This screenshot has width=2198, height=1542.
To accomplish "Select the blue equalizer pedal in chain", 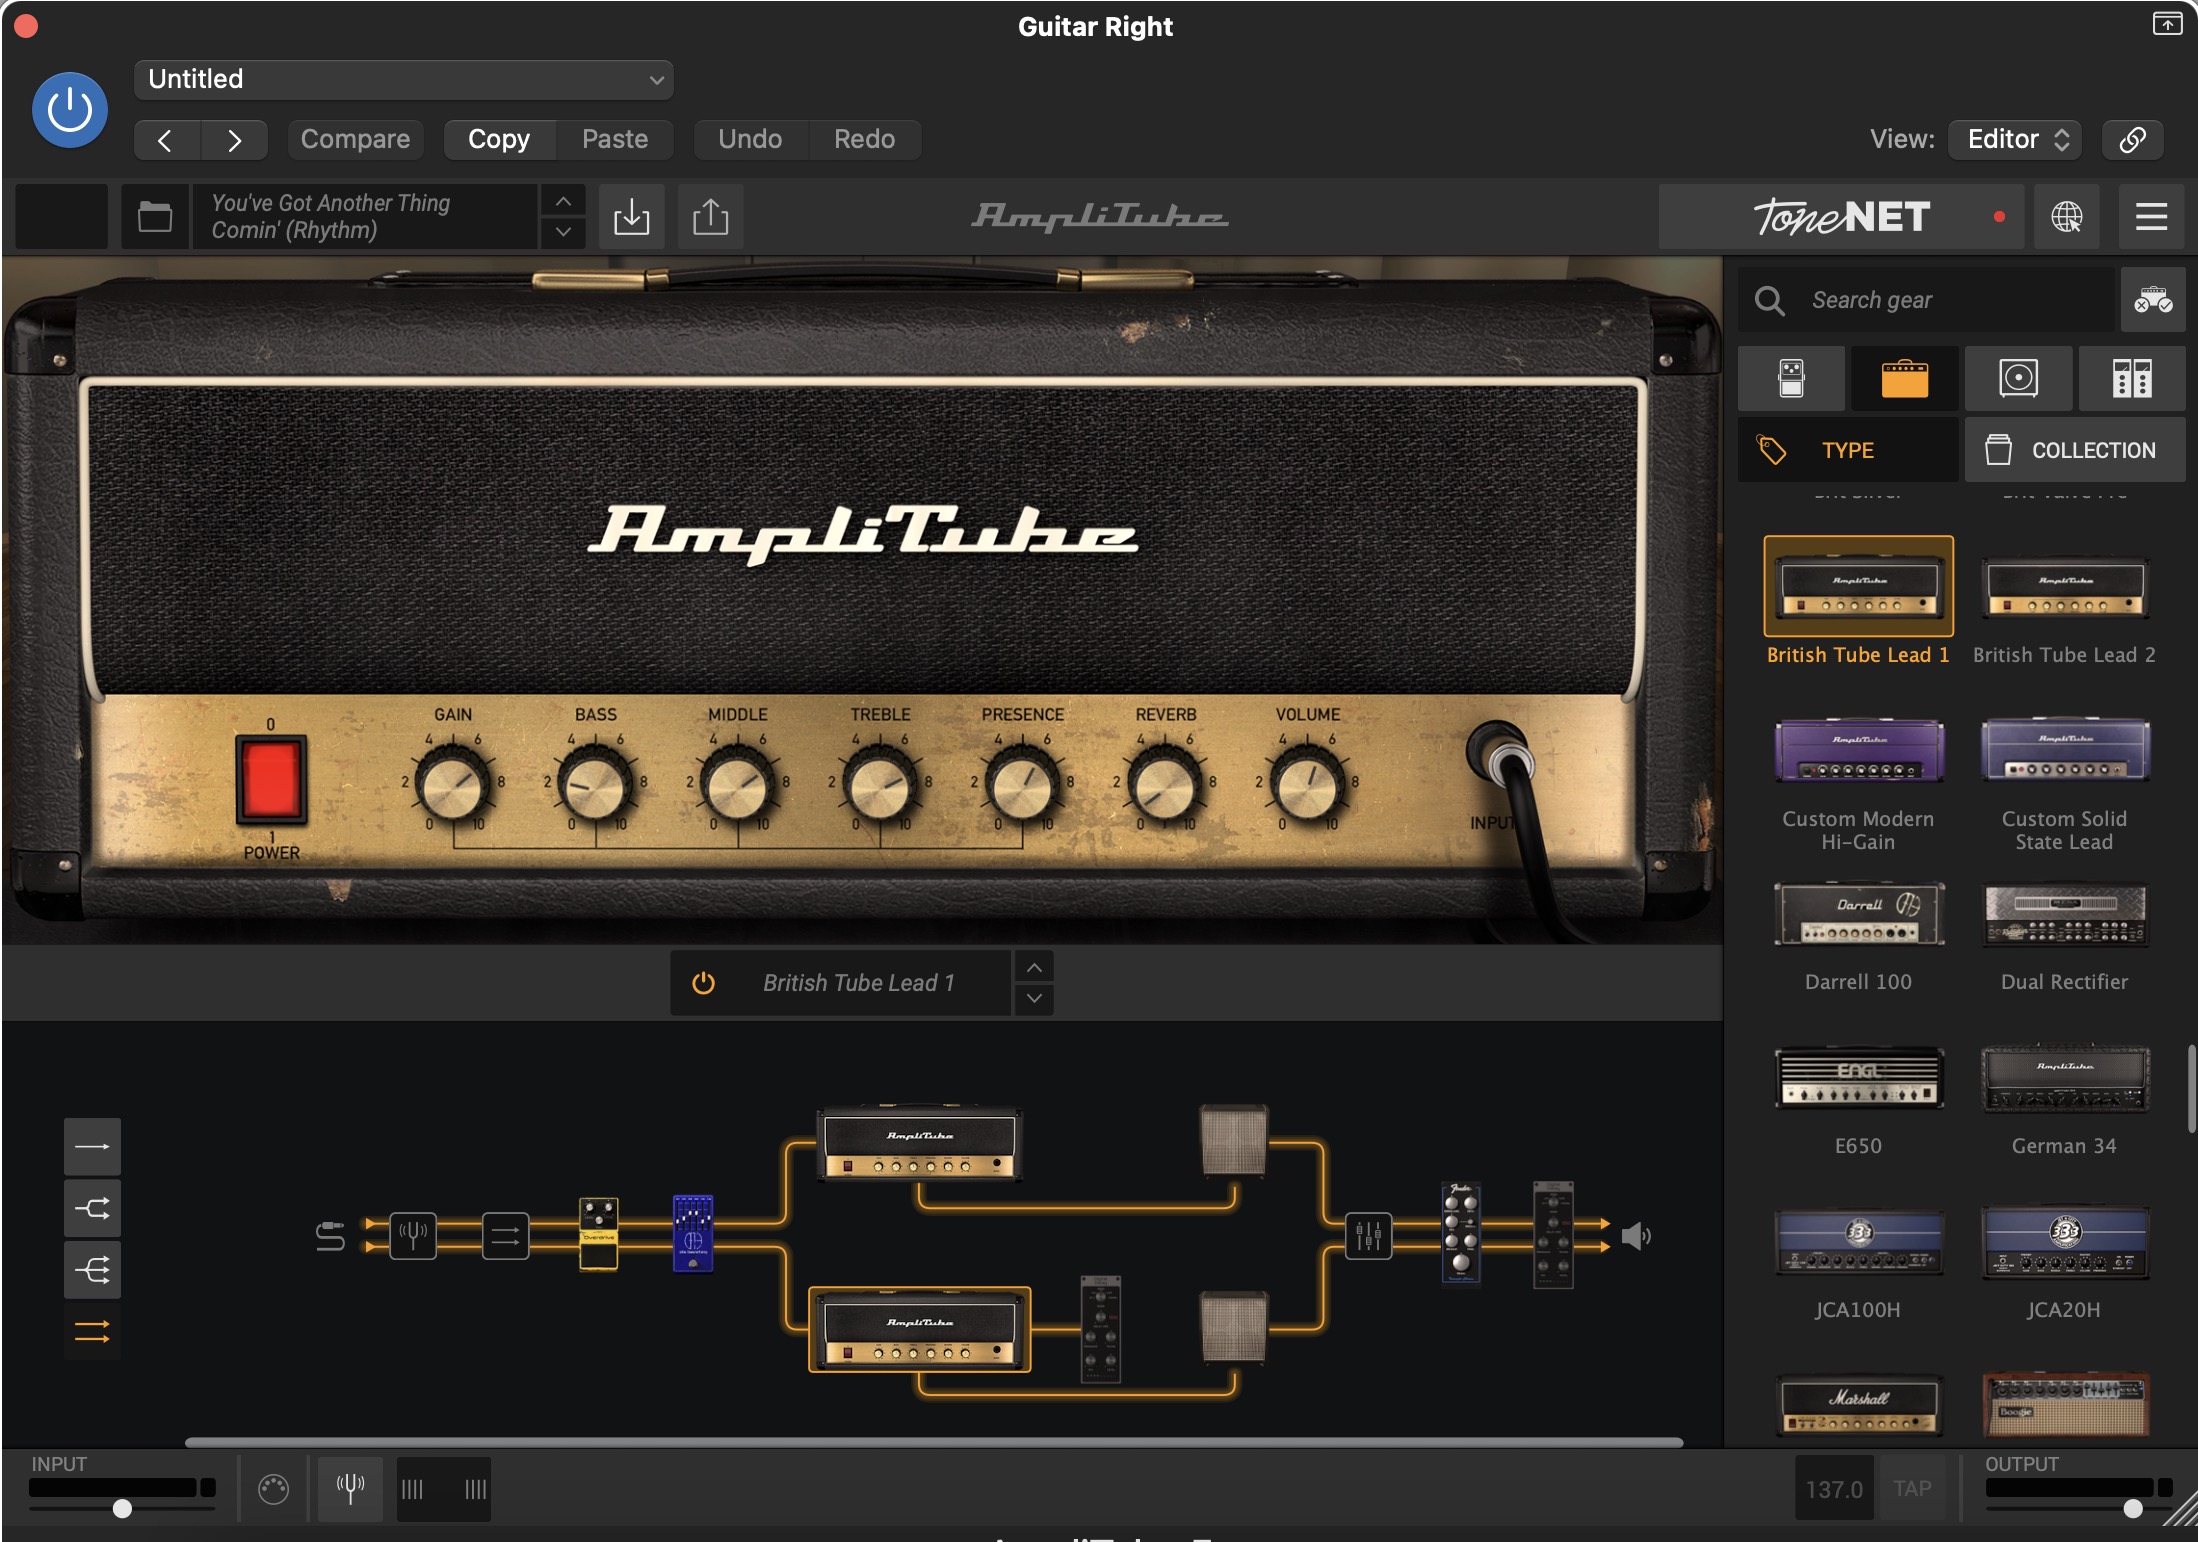I will 693,1233.
